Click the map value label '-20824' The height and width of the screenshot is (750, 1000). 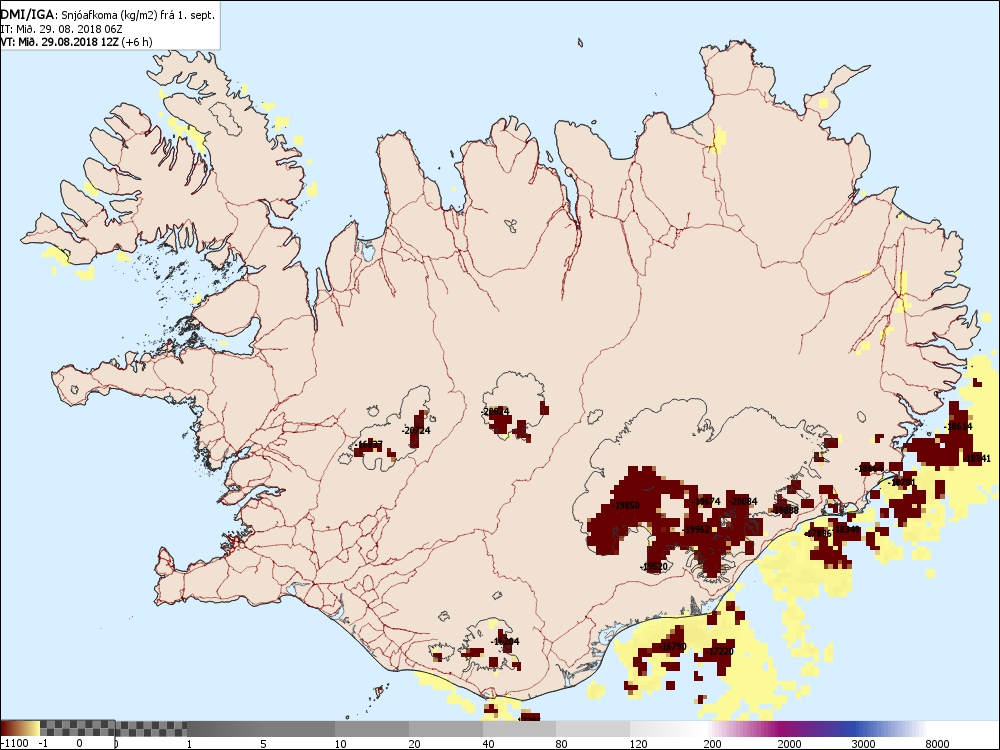click(x=495, y=412)
